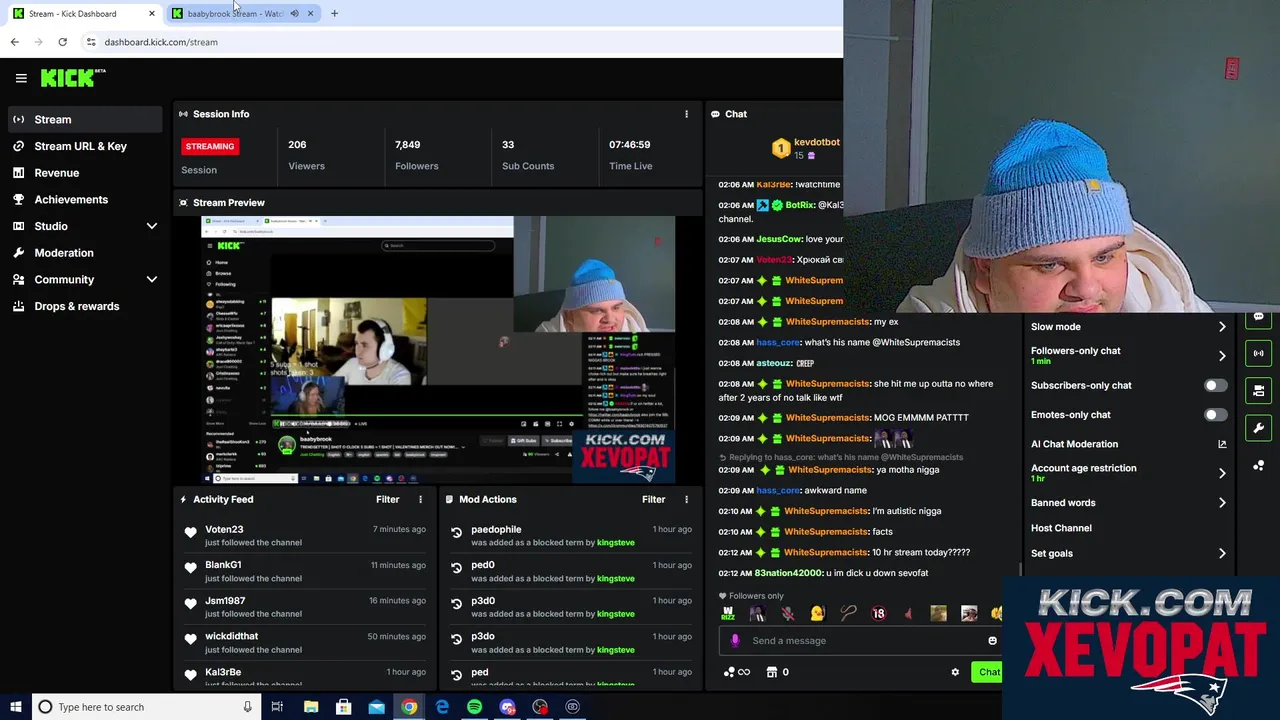Click the camera icon in the right rail
The height and width of the screenshot is (720, 1280).
point(1259,391)
